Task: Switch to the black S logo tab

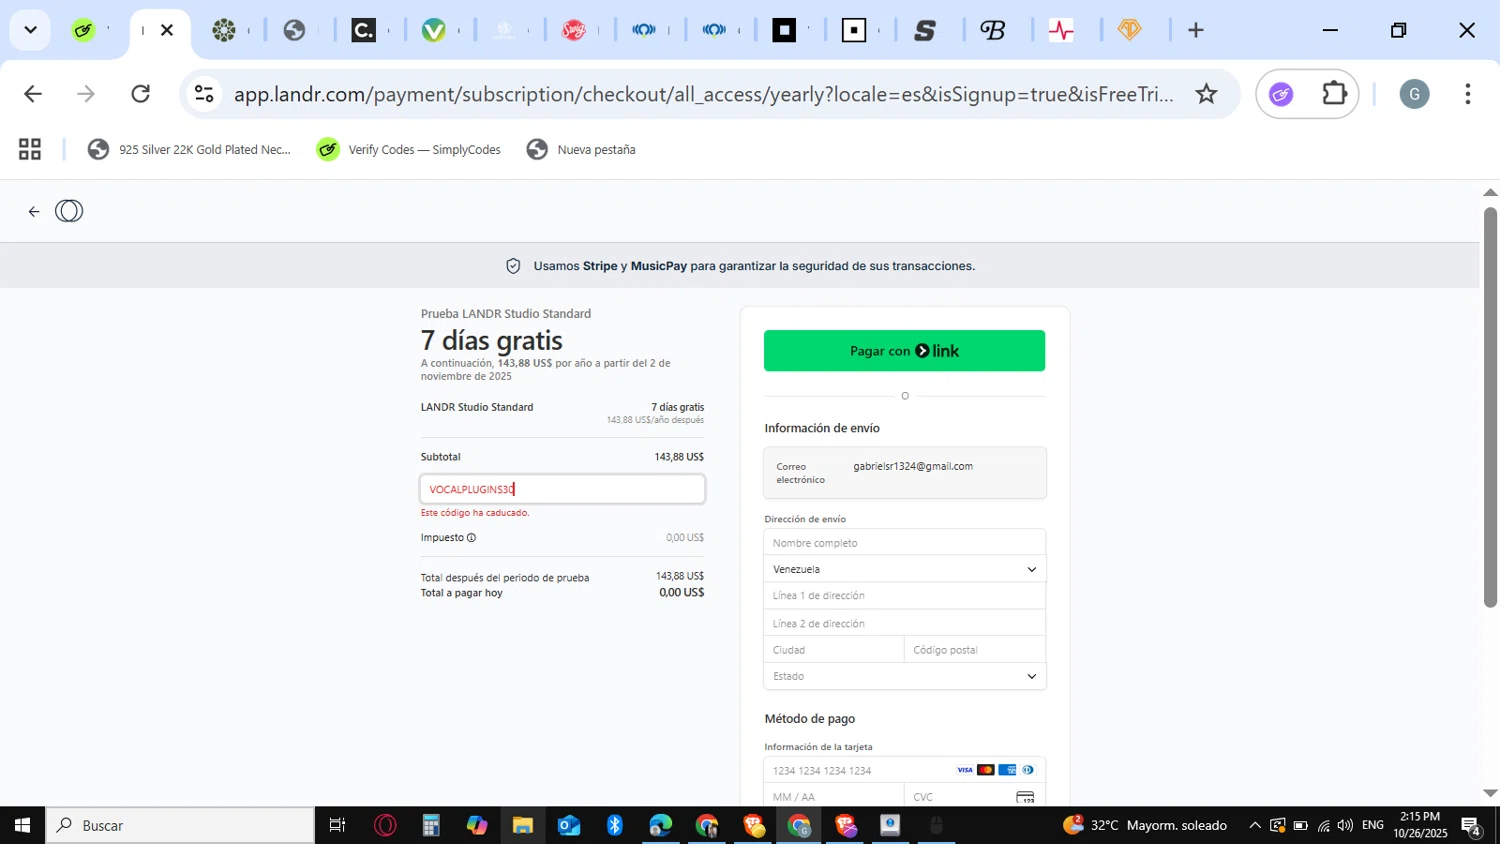Action: pyautogui.click(x=925, y=30)
